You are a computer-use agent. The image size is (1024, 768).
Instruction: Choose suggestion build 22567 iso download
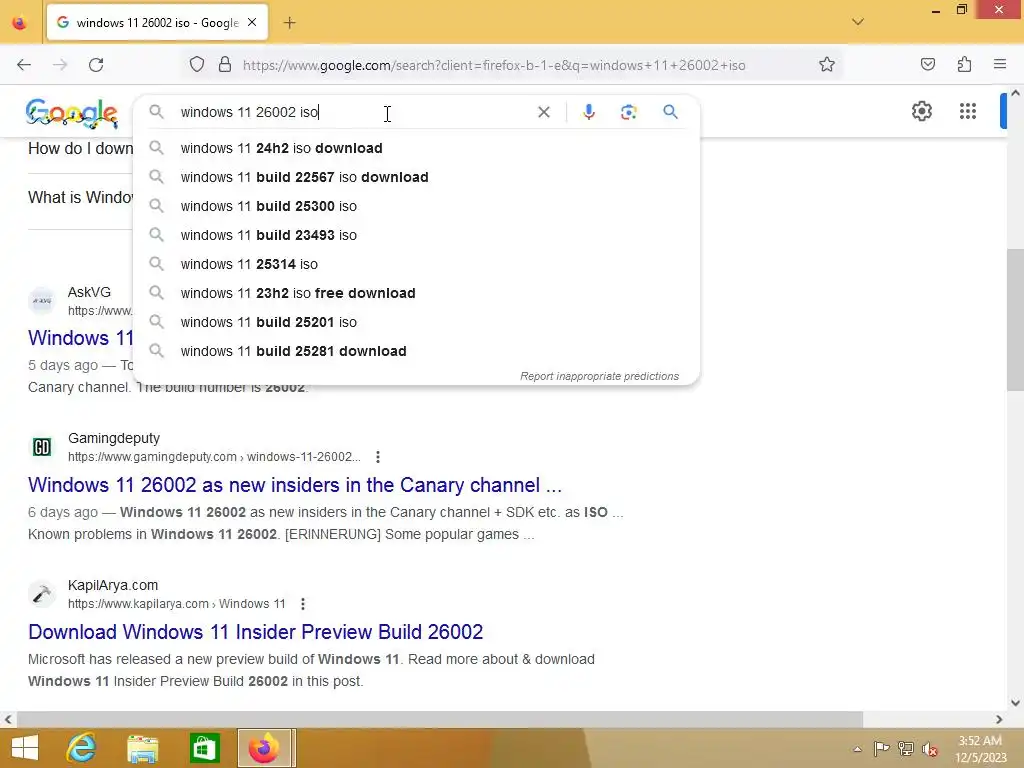416,177
